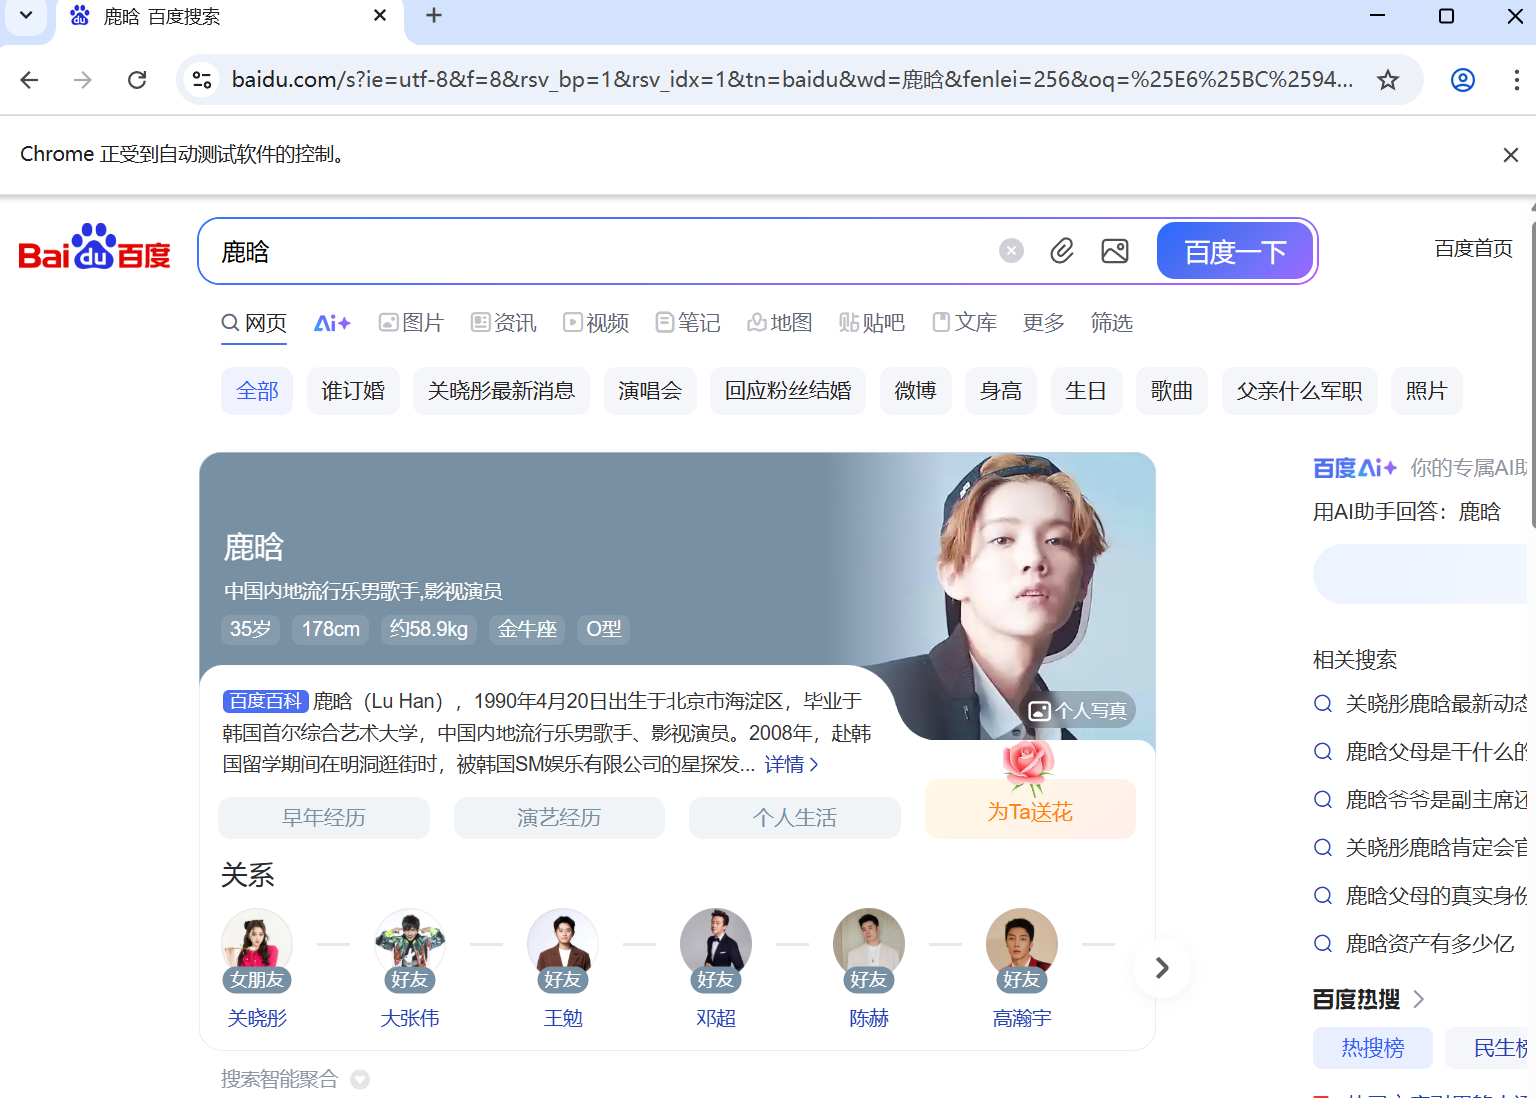Click the Baidu logo

pos(95,247)
